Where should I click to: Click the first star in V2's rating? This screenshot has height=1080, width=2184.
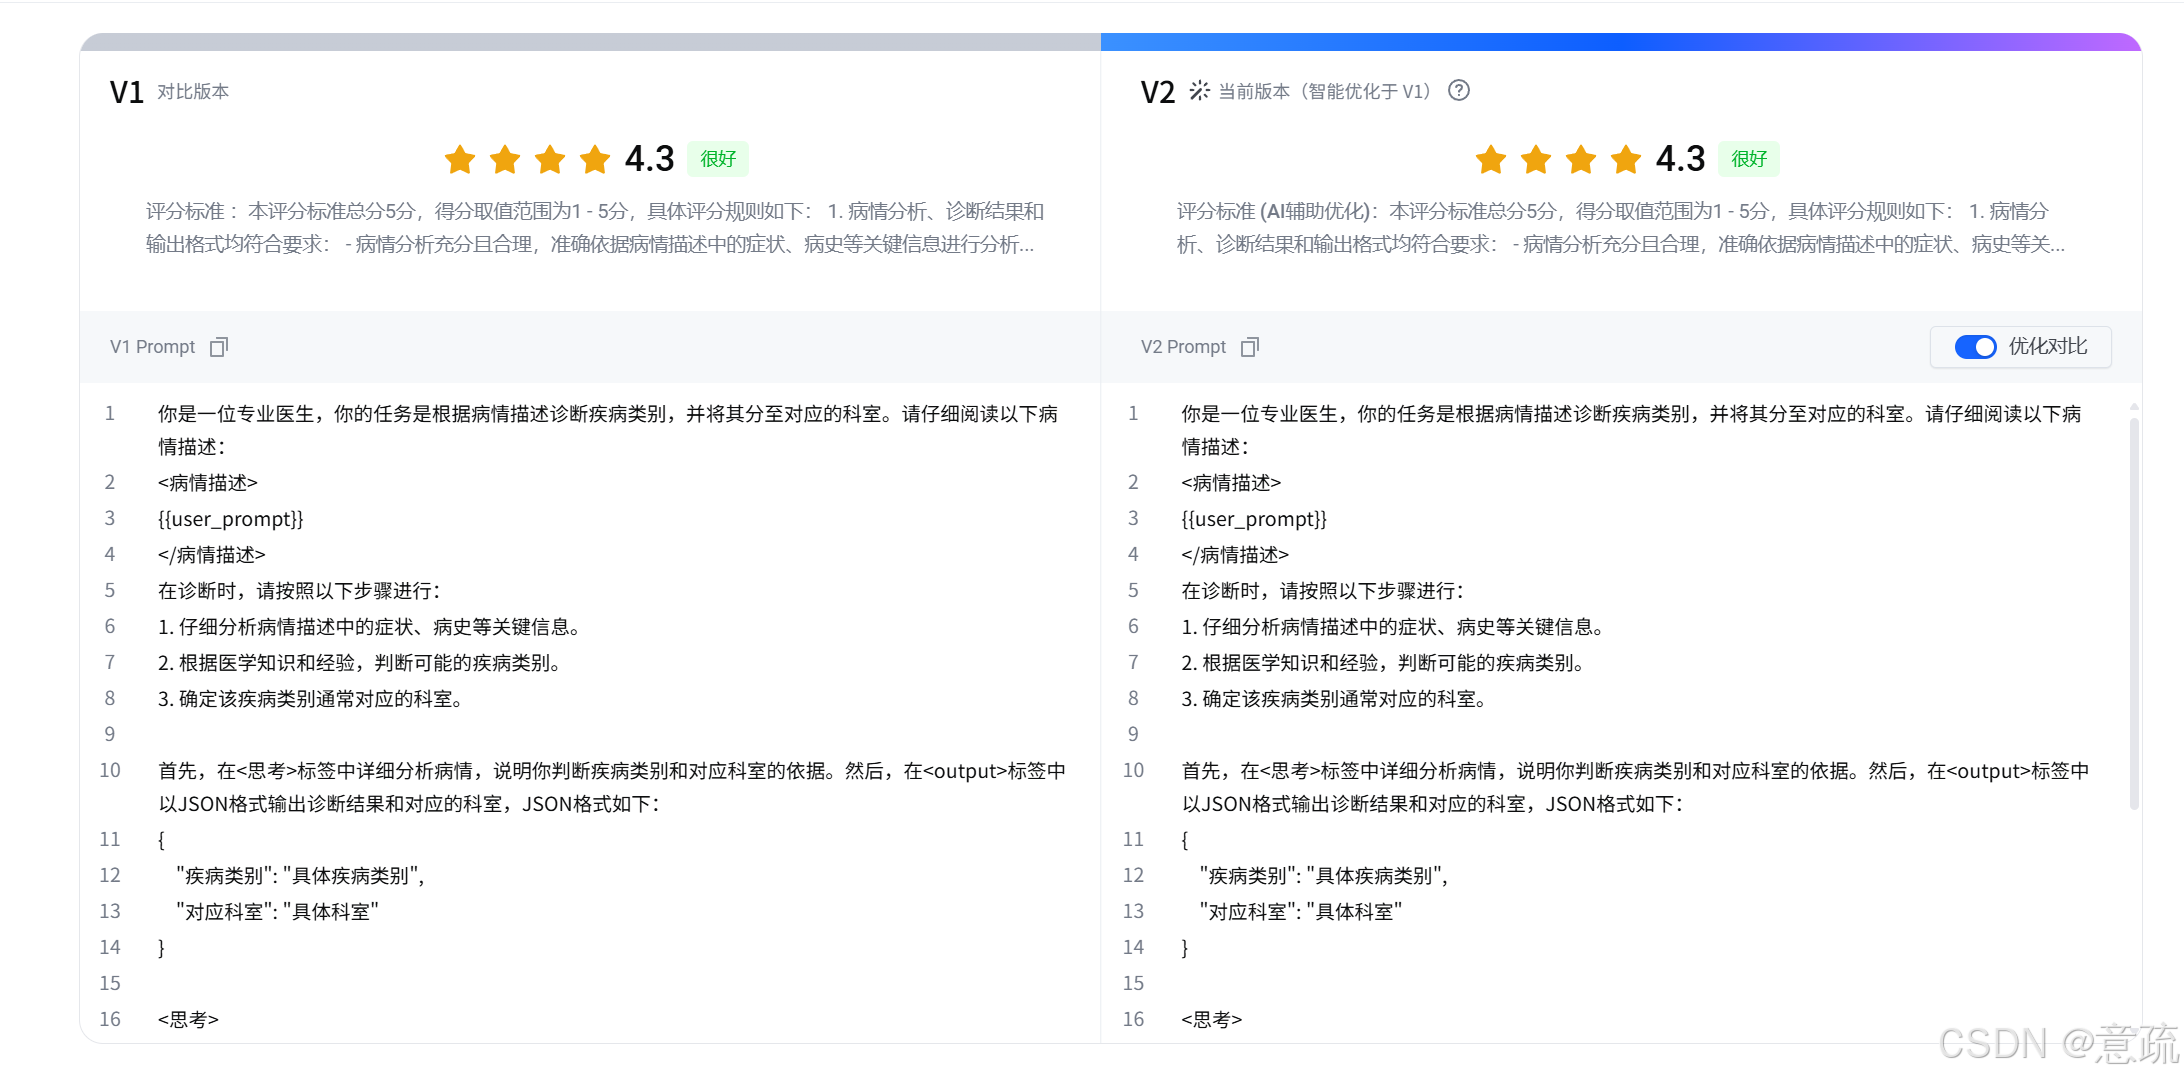1490,159
